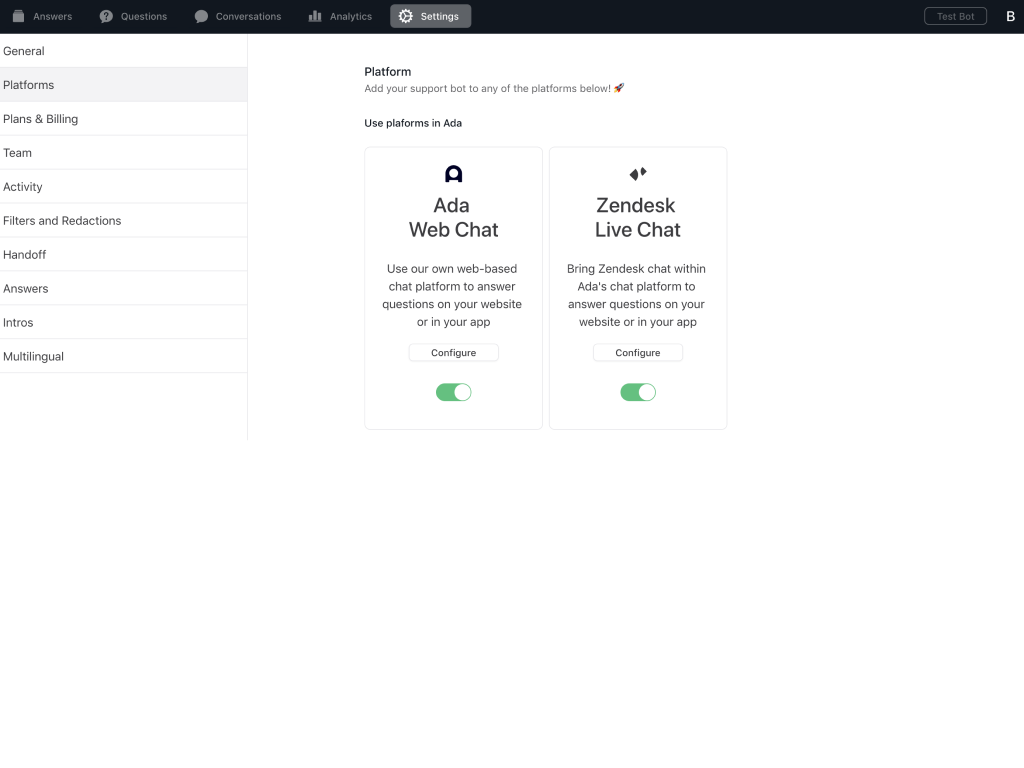Screen dimensions: 1024x768
Task: Open the Multilingual settings page
Action: click(33, 357)
